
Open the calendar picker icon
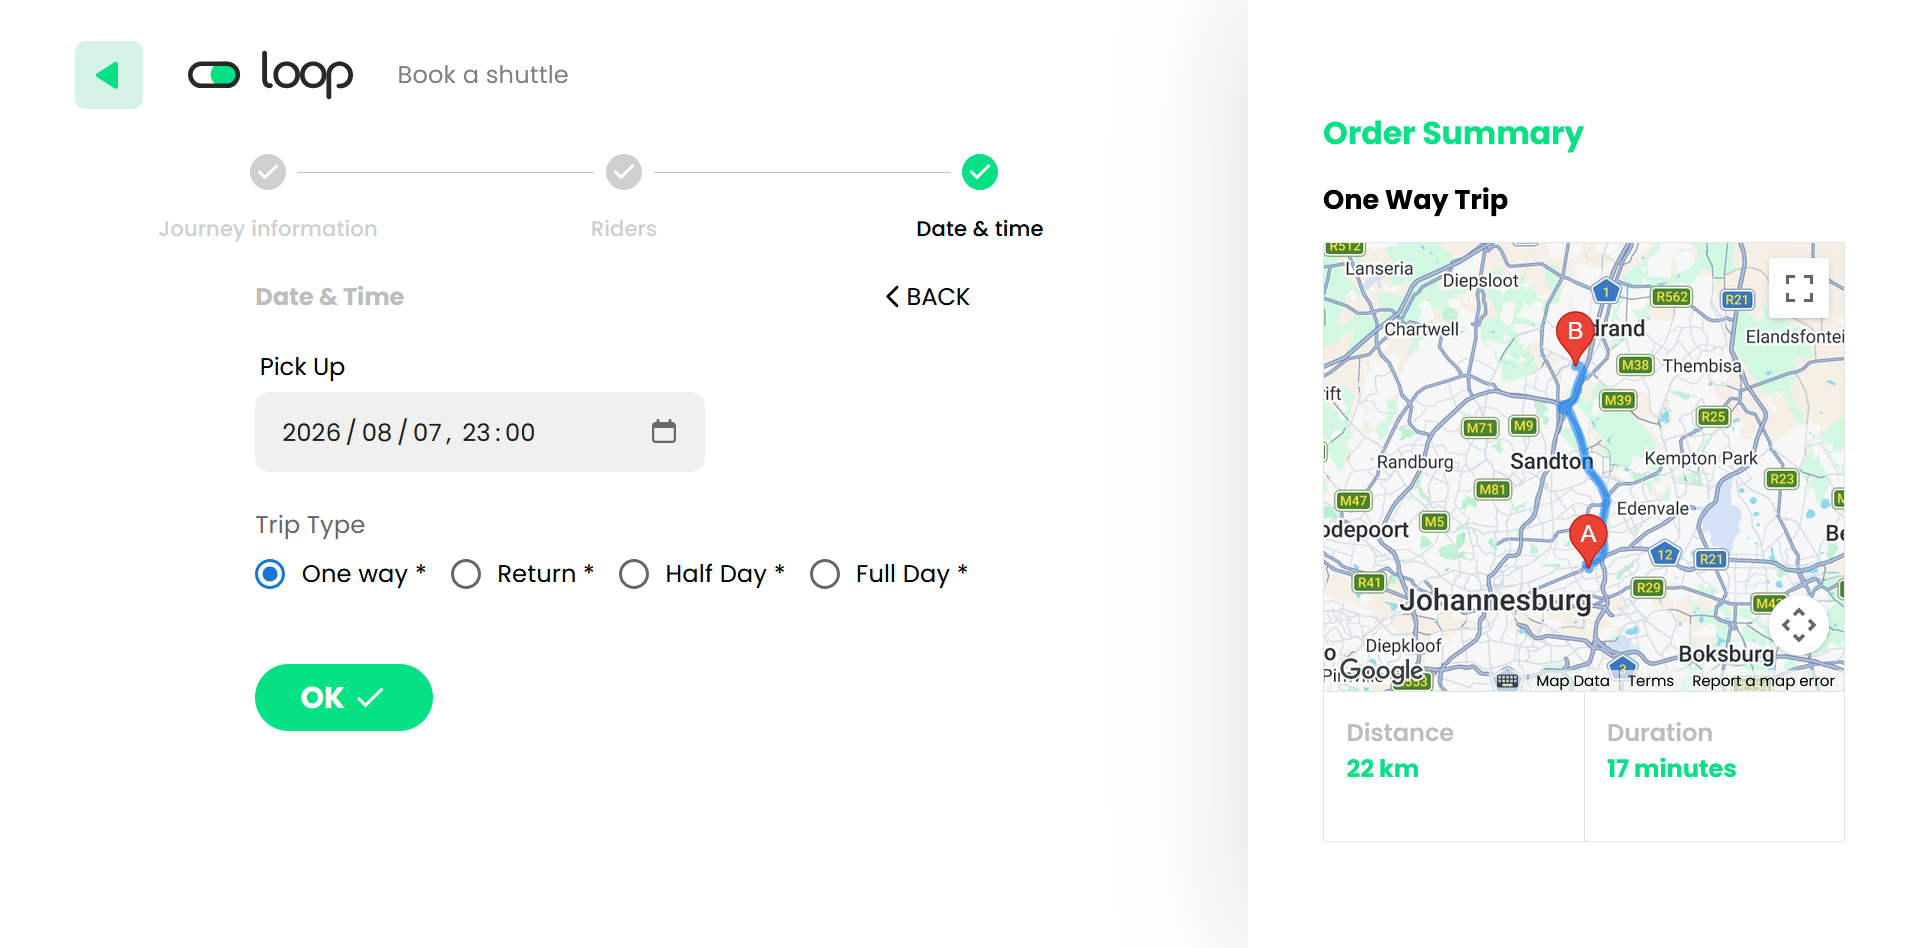664,431
